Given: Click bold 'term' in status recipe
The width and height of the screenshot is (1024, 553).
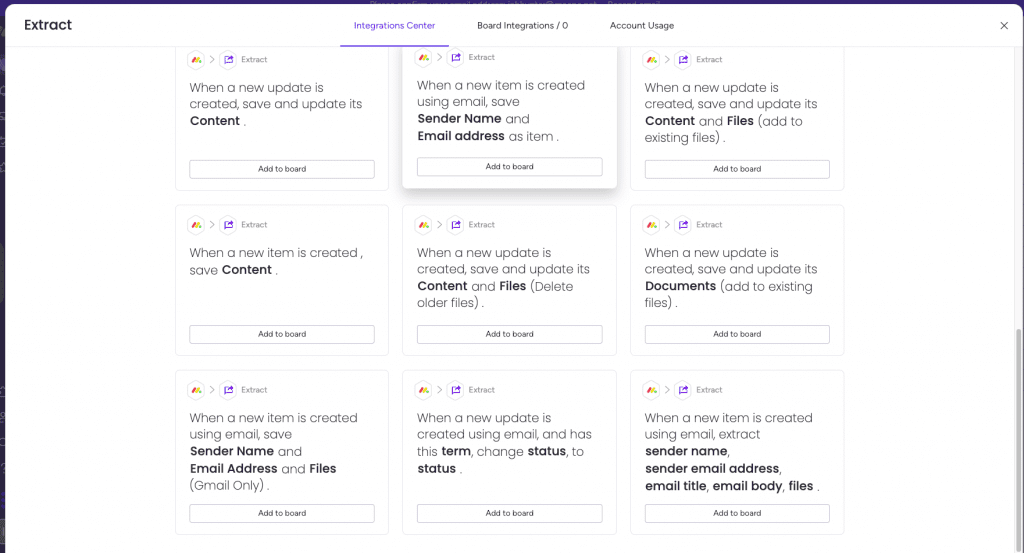Looking at the screenshot, I should [x=456, y=451].
